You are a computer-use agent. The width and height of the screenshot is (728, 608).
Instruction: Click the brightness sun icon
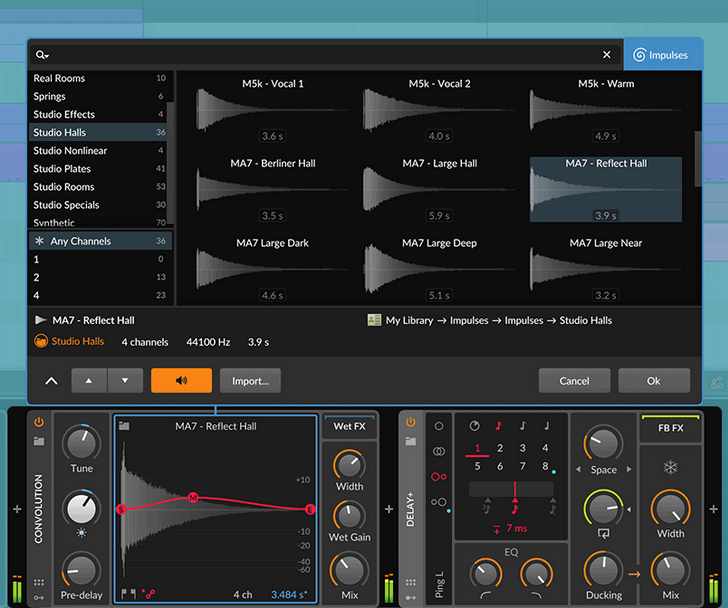point(81,533)
